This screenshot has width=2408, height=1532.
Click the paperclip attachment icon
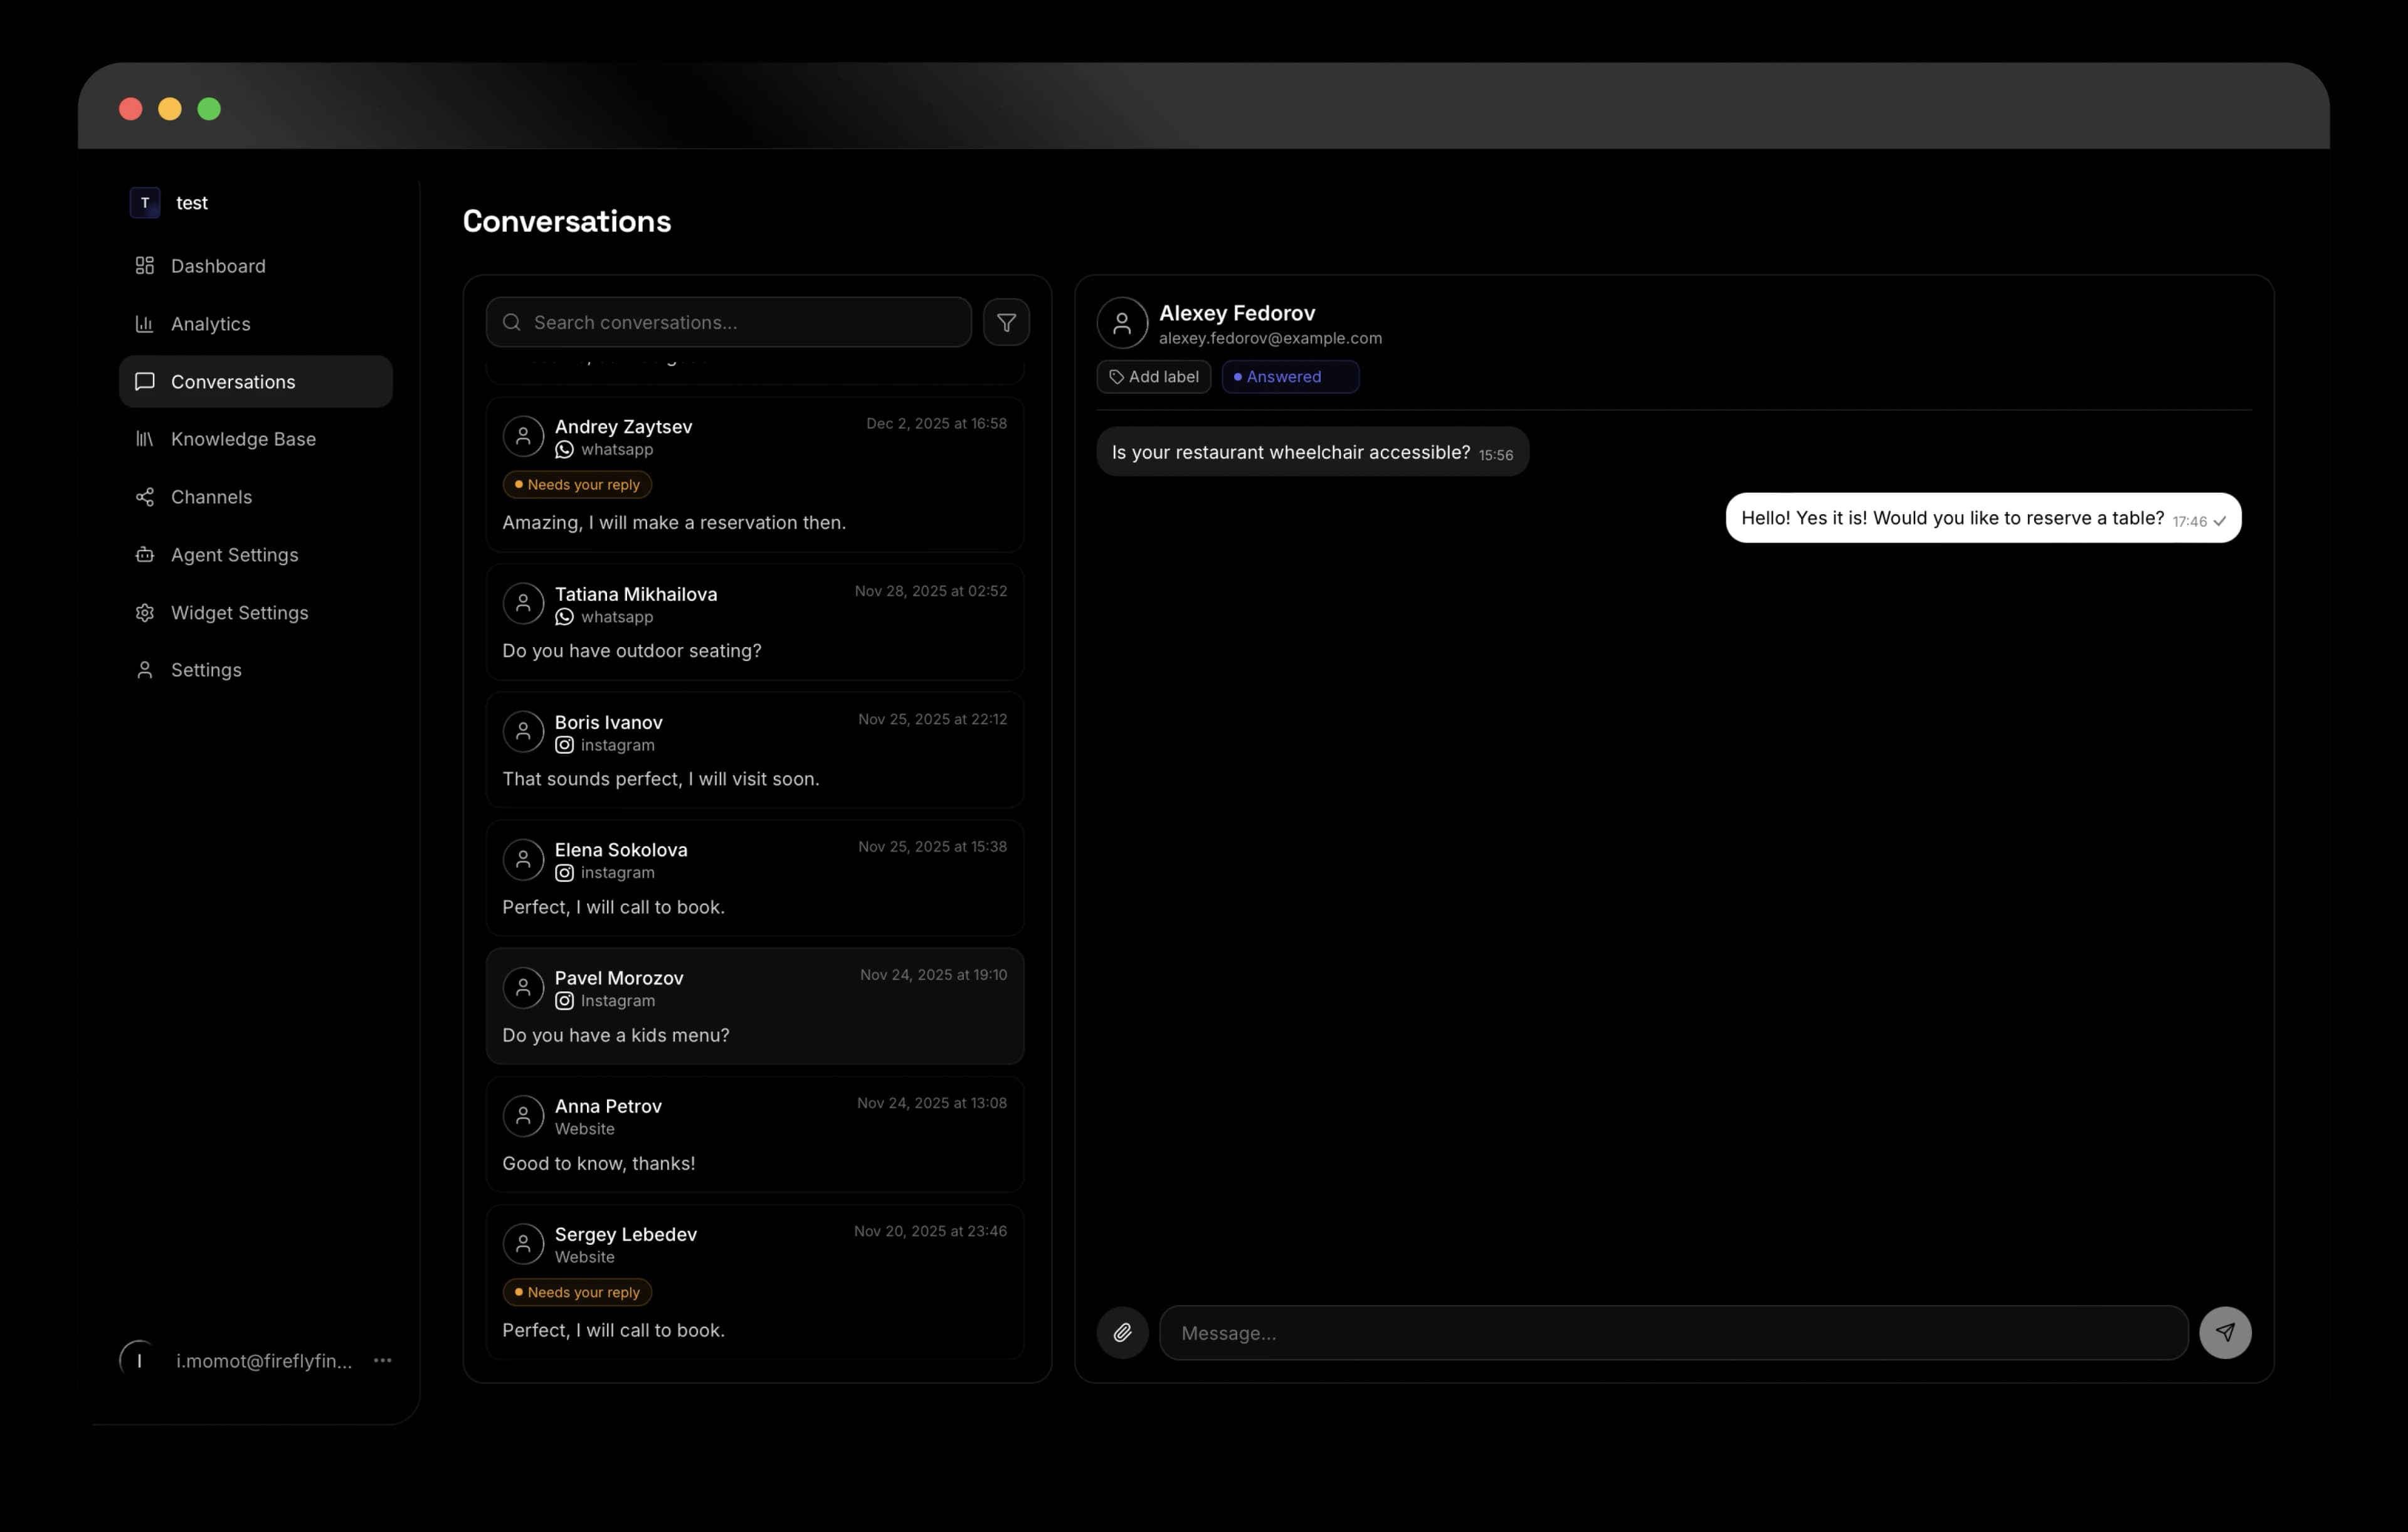pos(1122,1332)
